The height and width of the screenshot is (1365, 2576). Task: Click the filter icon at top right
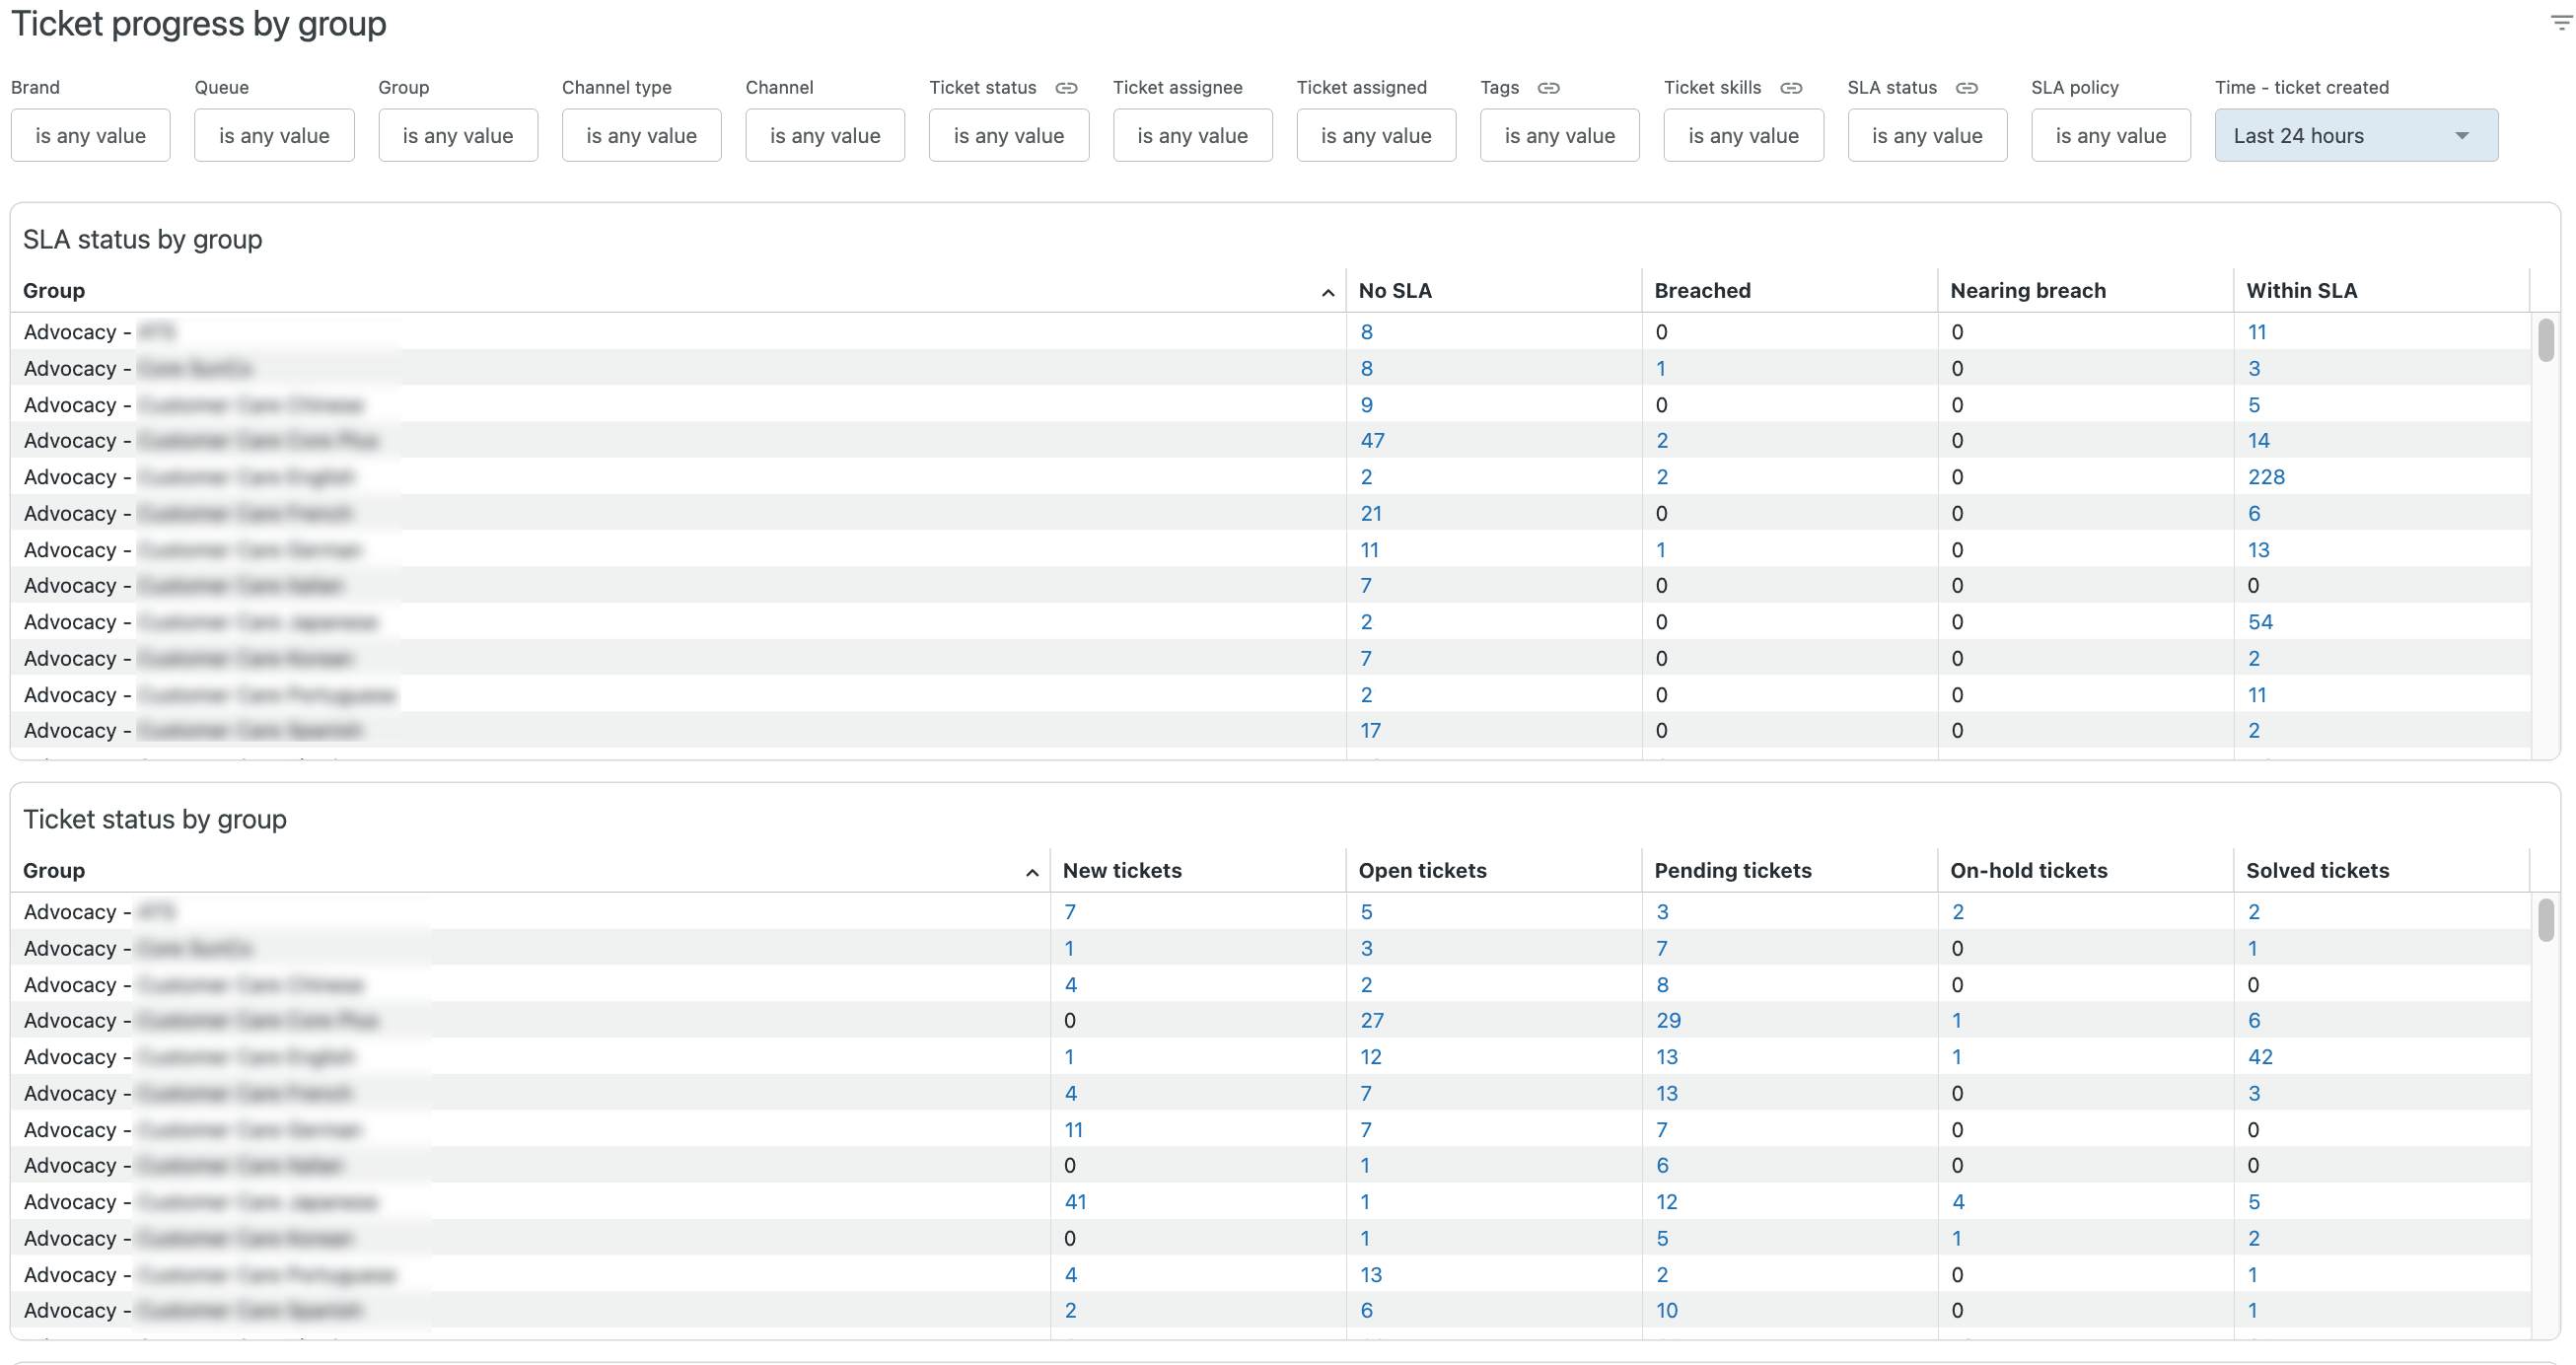pyautogui.click(x=2561, y=23)
